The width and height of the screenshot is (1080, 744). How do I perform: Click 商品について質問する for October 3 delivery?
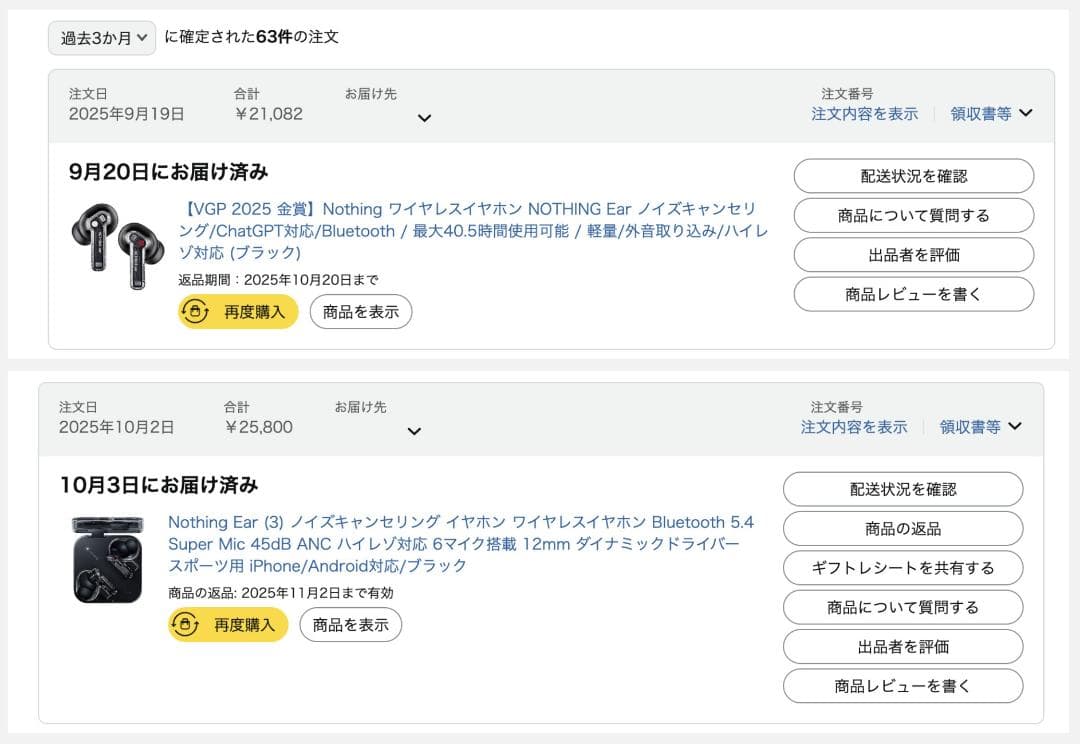coord(902,607)
